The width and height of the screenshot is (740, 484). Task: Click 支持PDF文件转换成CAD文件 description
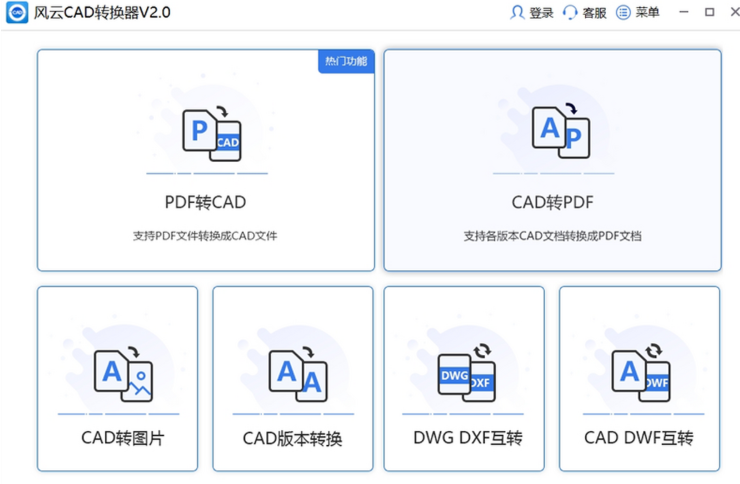click(x=205, y=236)
